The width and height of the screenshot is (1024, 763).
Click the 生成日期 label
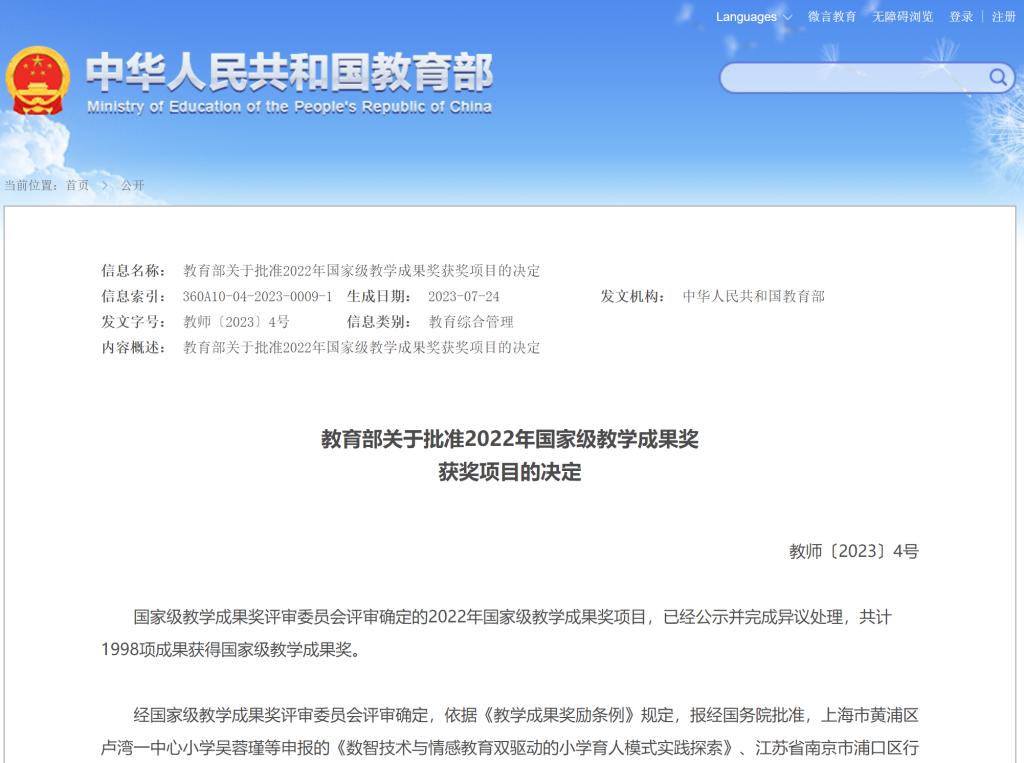tap(379, 297)
